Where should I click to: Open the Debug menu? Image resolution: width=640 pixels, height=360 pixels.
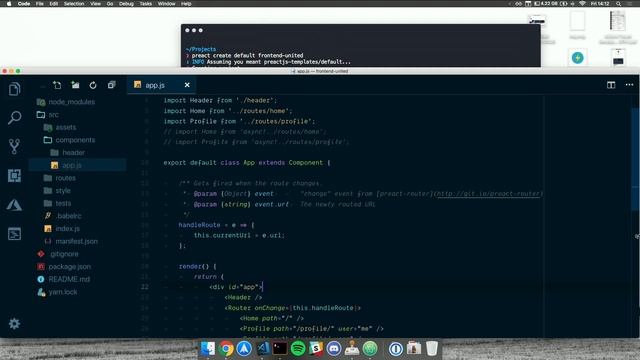(126, 4)
